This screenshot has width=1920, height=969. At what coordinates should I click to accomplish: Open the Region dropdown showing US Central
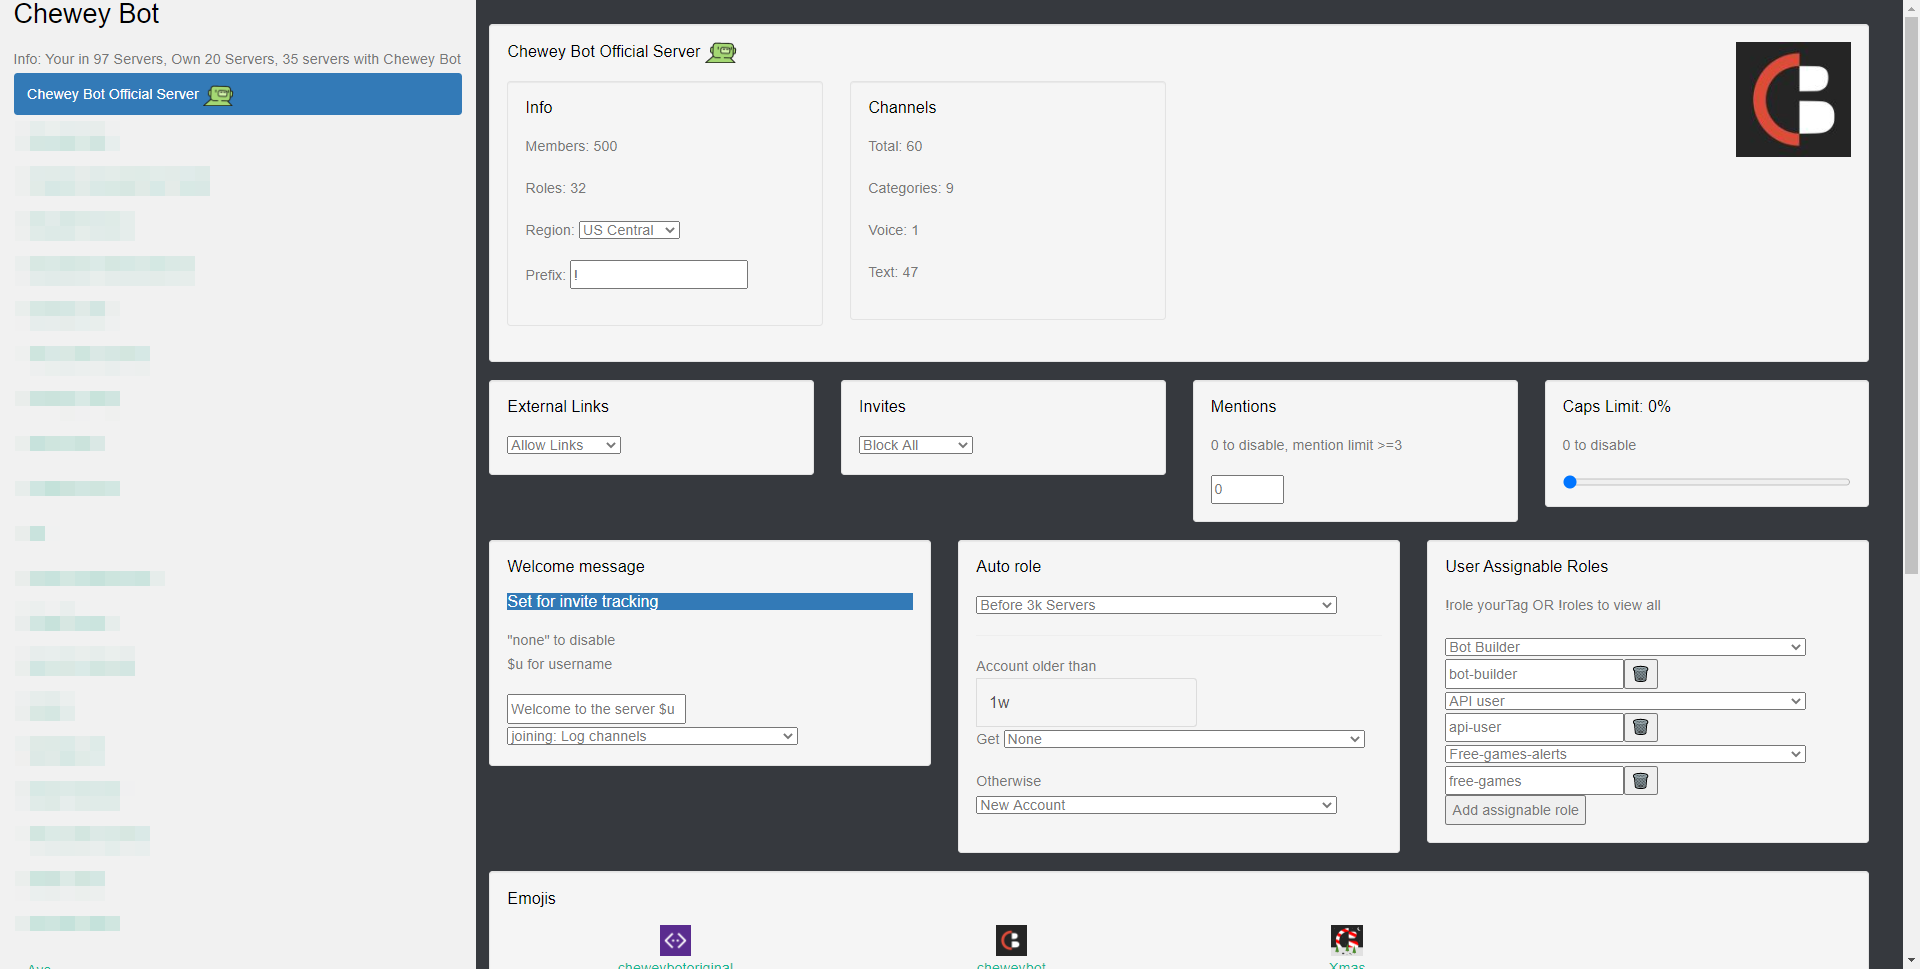click(x=629, y=230)
